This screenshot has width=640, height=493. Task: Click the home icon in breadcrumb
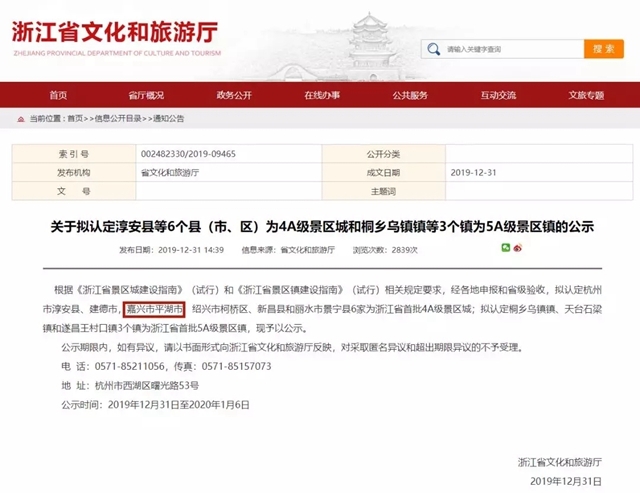click(x=20, y=118)
